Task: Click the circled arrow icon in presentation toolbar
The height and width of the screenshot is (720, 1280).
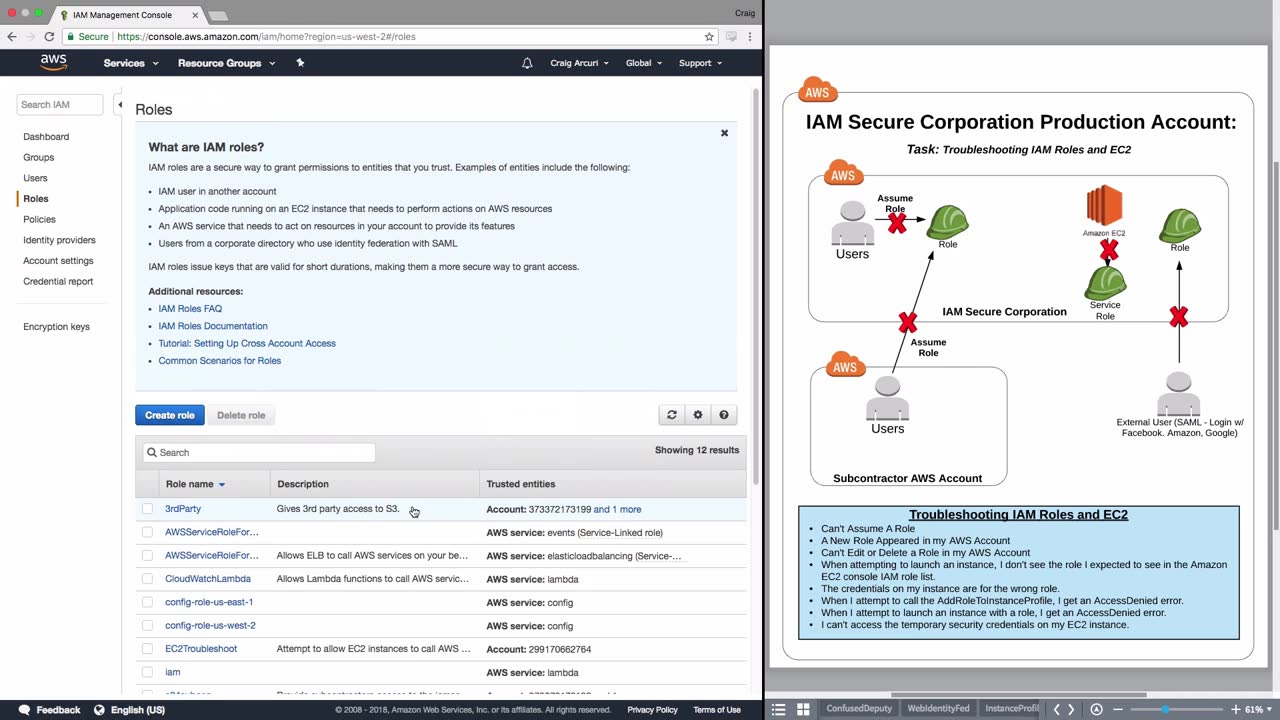Action: pos(1096,709)
